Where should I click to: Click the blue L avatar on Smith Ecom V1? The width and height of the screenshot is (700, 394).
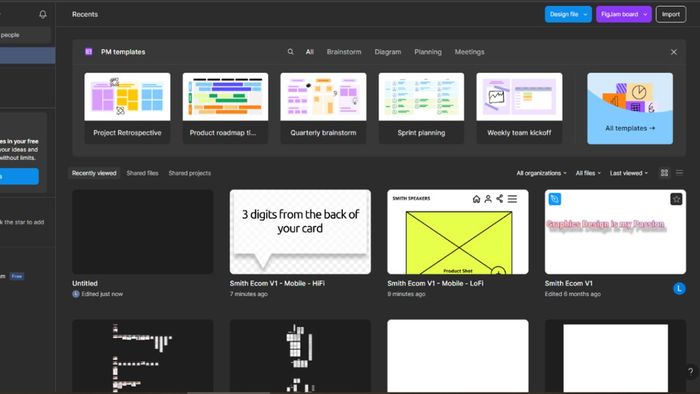point(679,289)
